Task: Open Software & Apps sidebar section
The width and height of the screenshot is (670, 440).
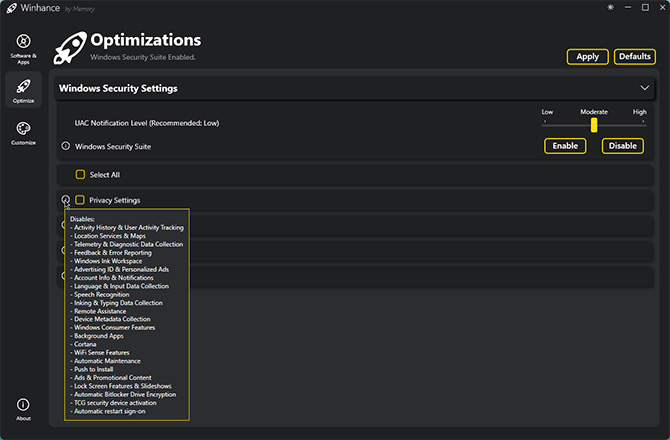Action: point(24,48)
